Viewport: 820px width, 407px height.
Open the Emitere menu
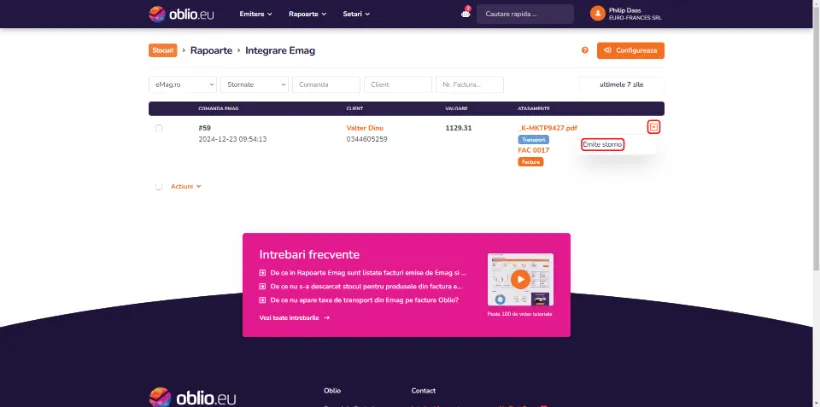click(x=256, y=14)
